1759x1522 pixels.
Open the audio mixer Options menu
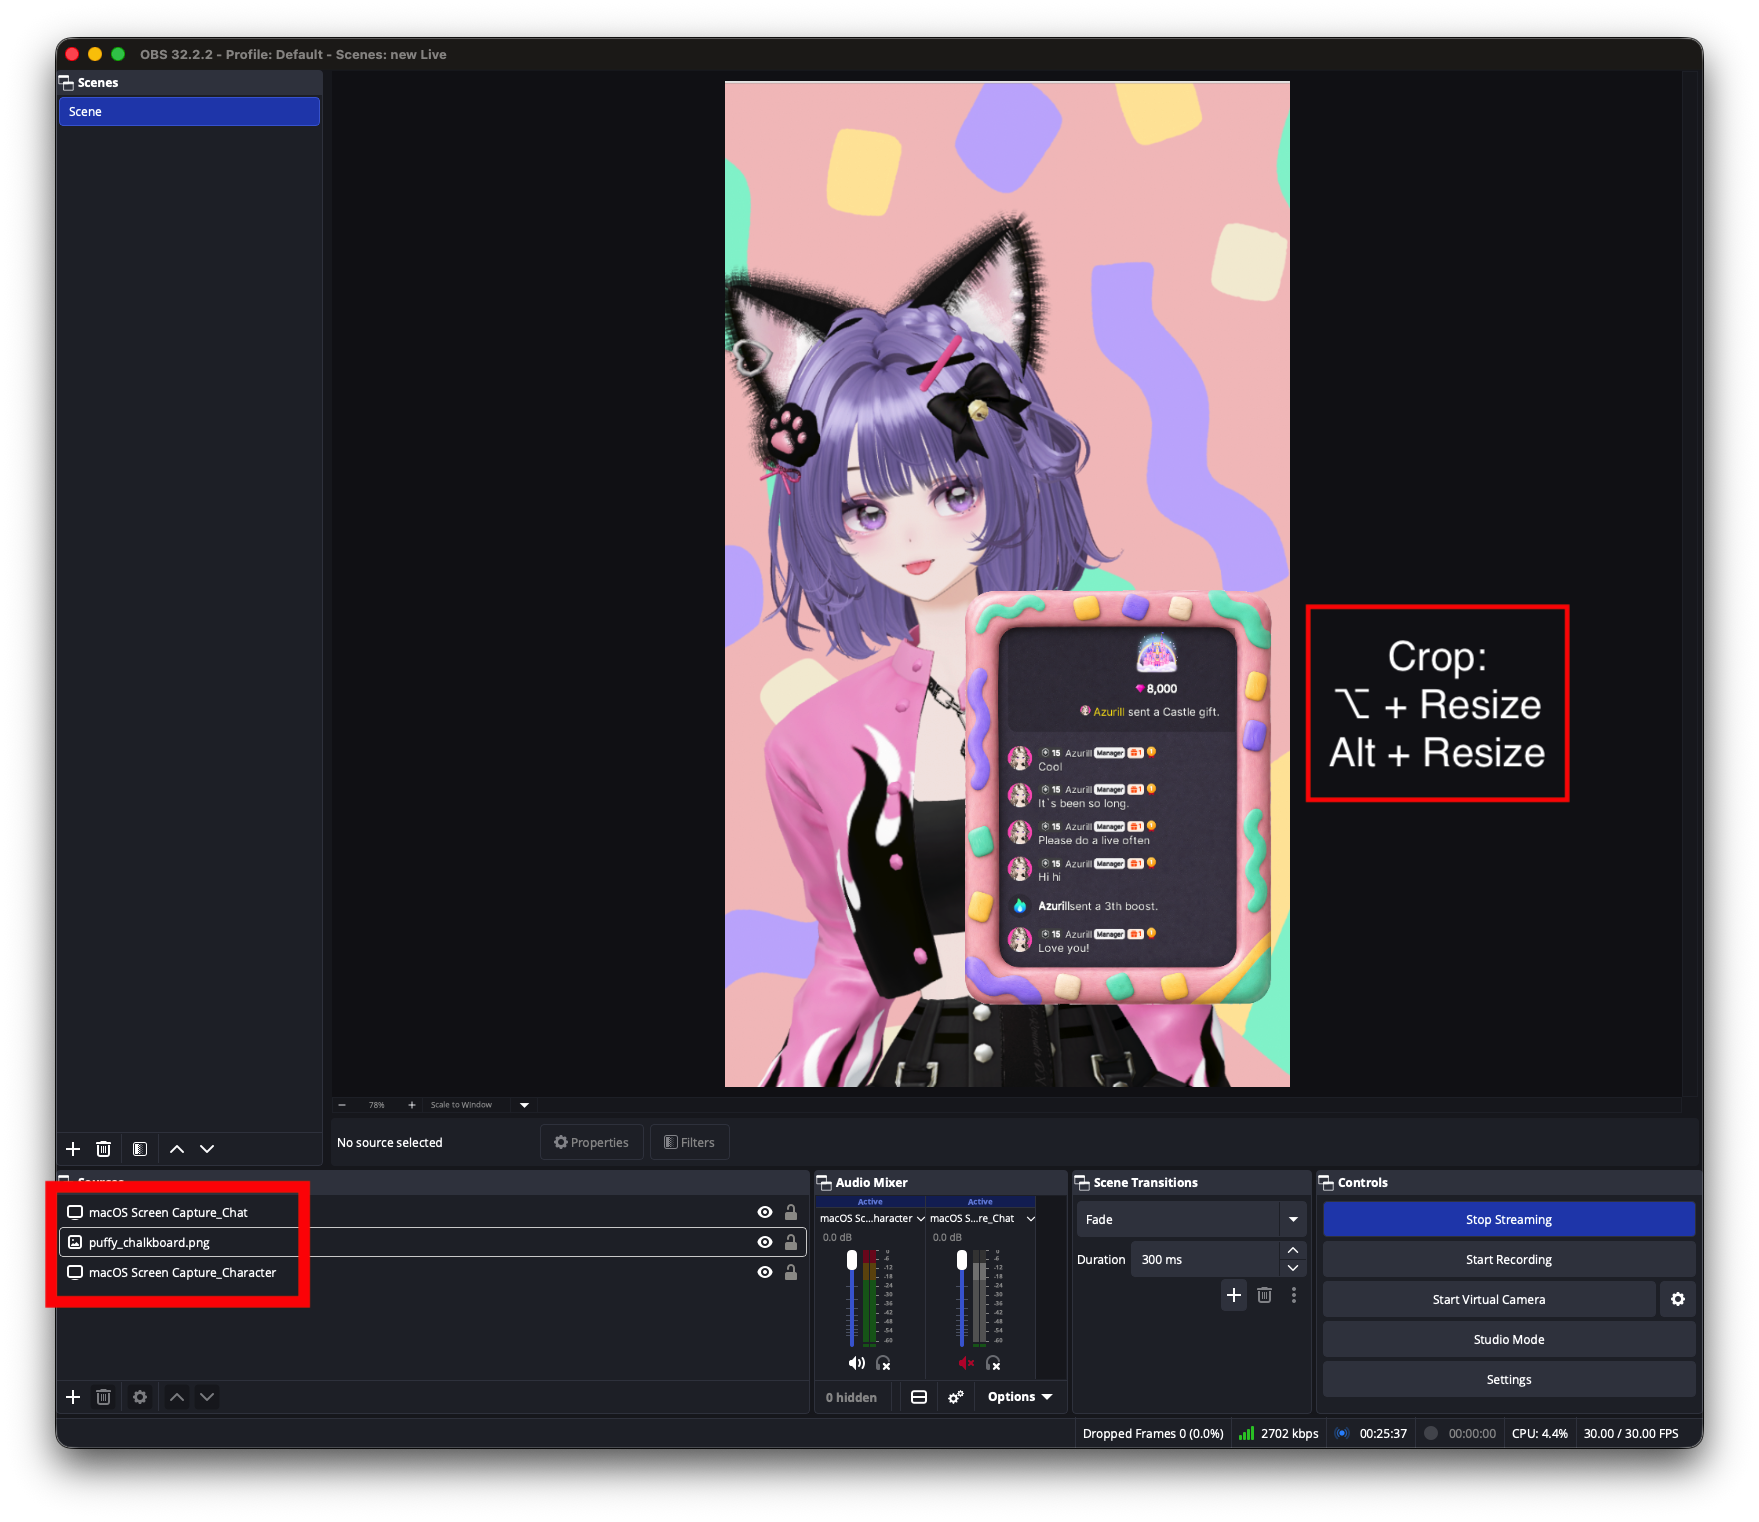(x=1020, y=1397)
